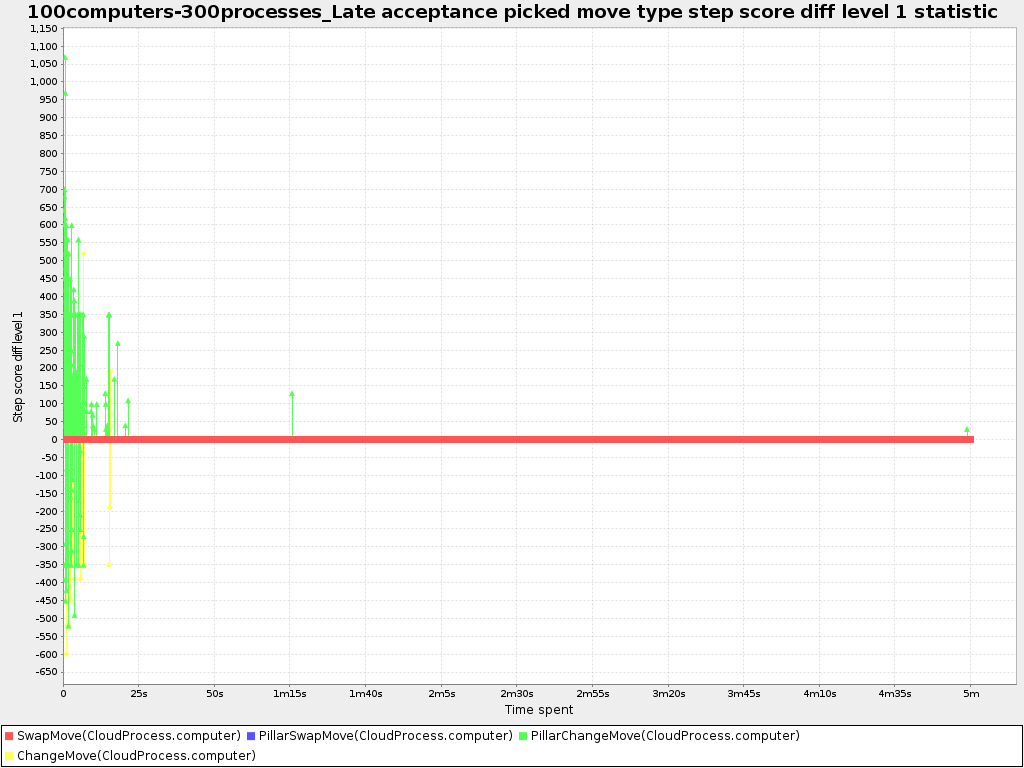Select the green data point near 5m
This screenshot has height=768, width=1024.
point(967,428)
